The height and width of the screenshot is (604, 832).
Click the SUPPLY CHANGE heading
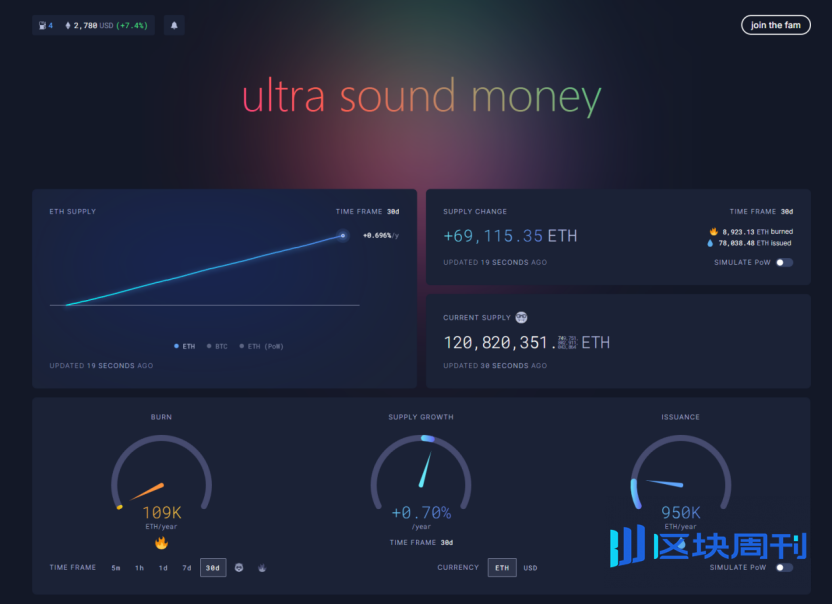point(475,211)
